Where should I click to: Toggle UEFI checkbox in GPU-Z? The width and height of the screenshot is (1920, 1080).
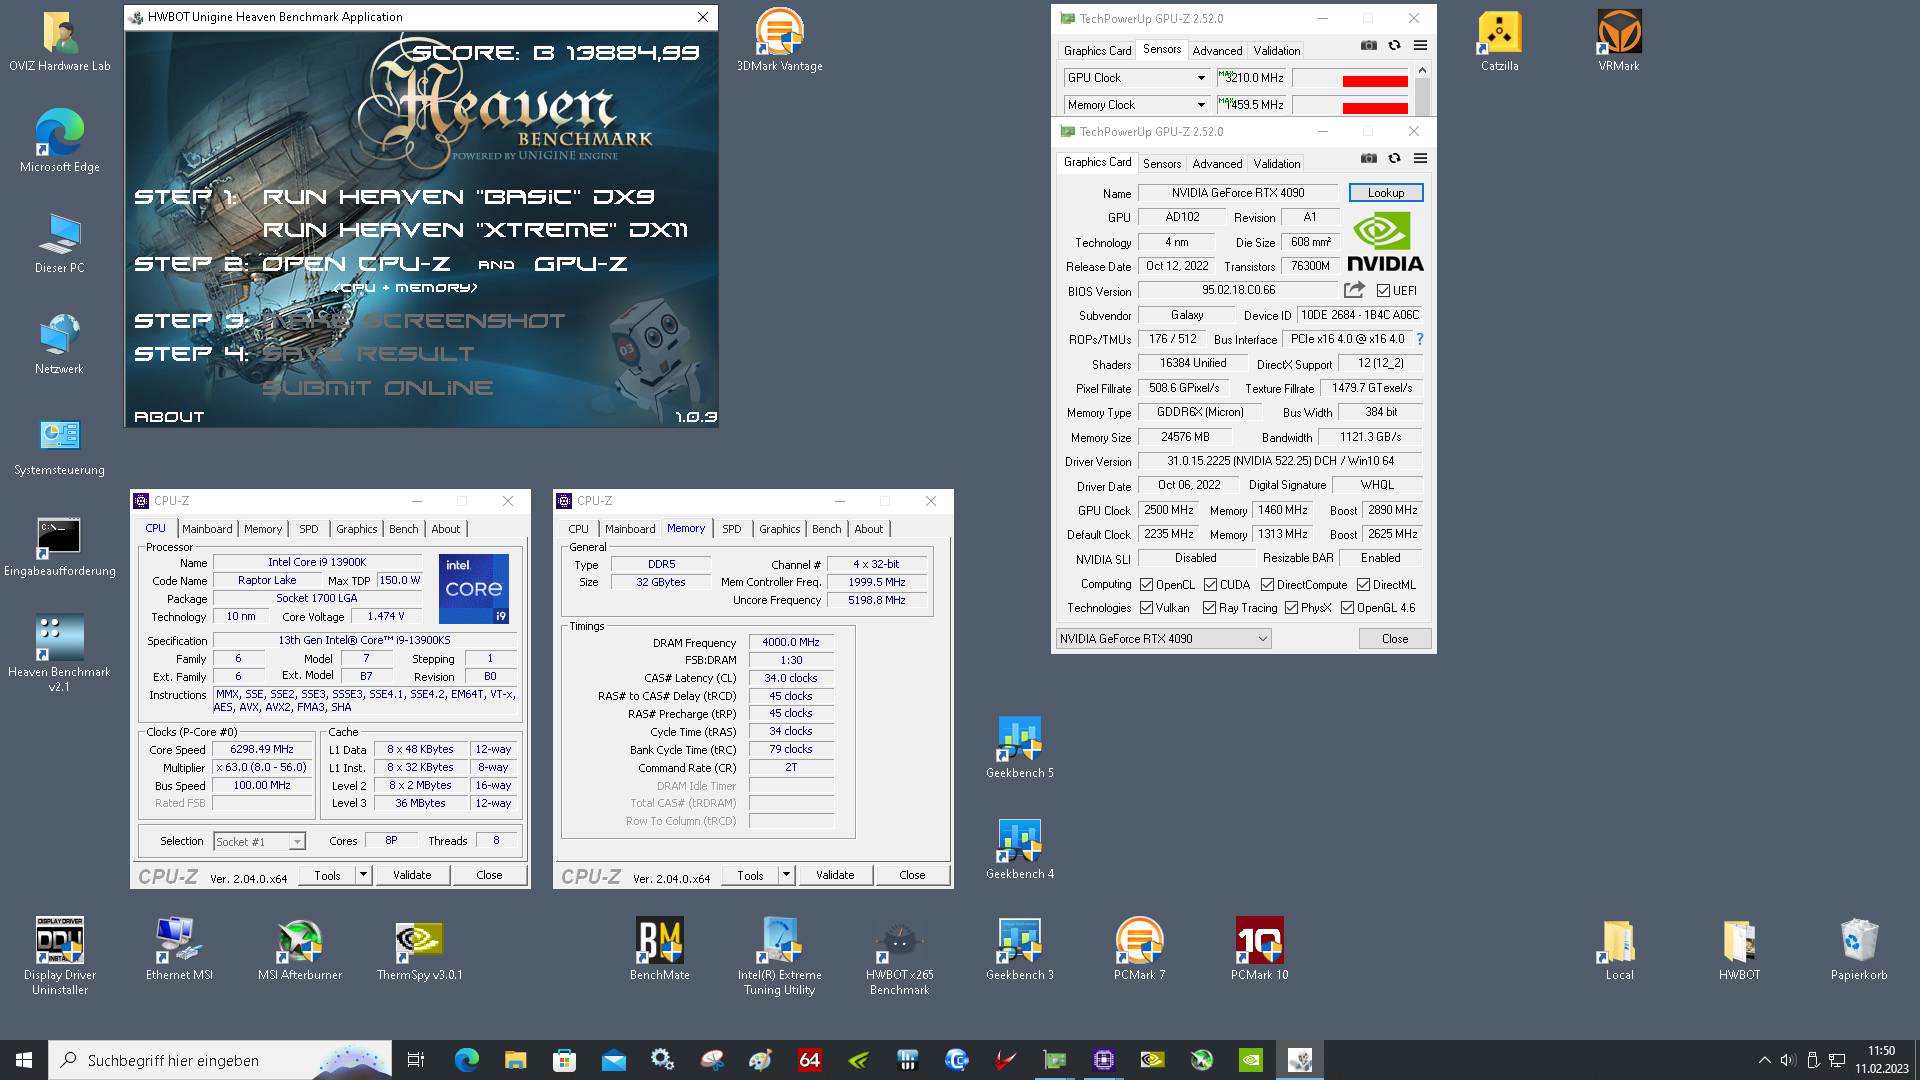(x=1383, y=291)
